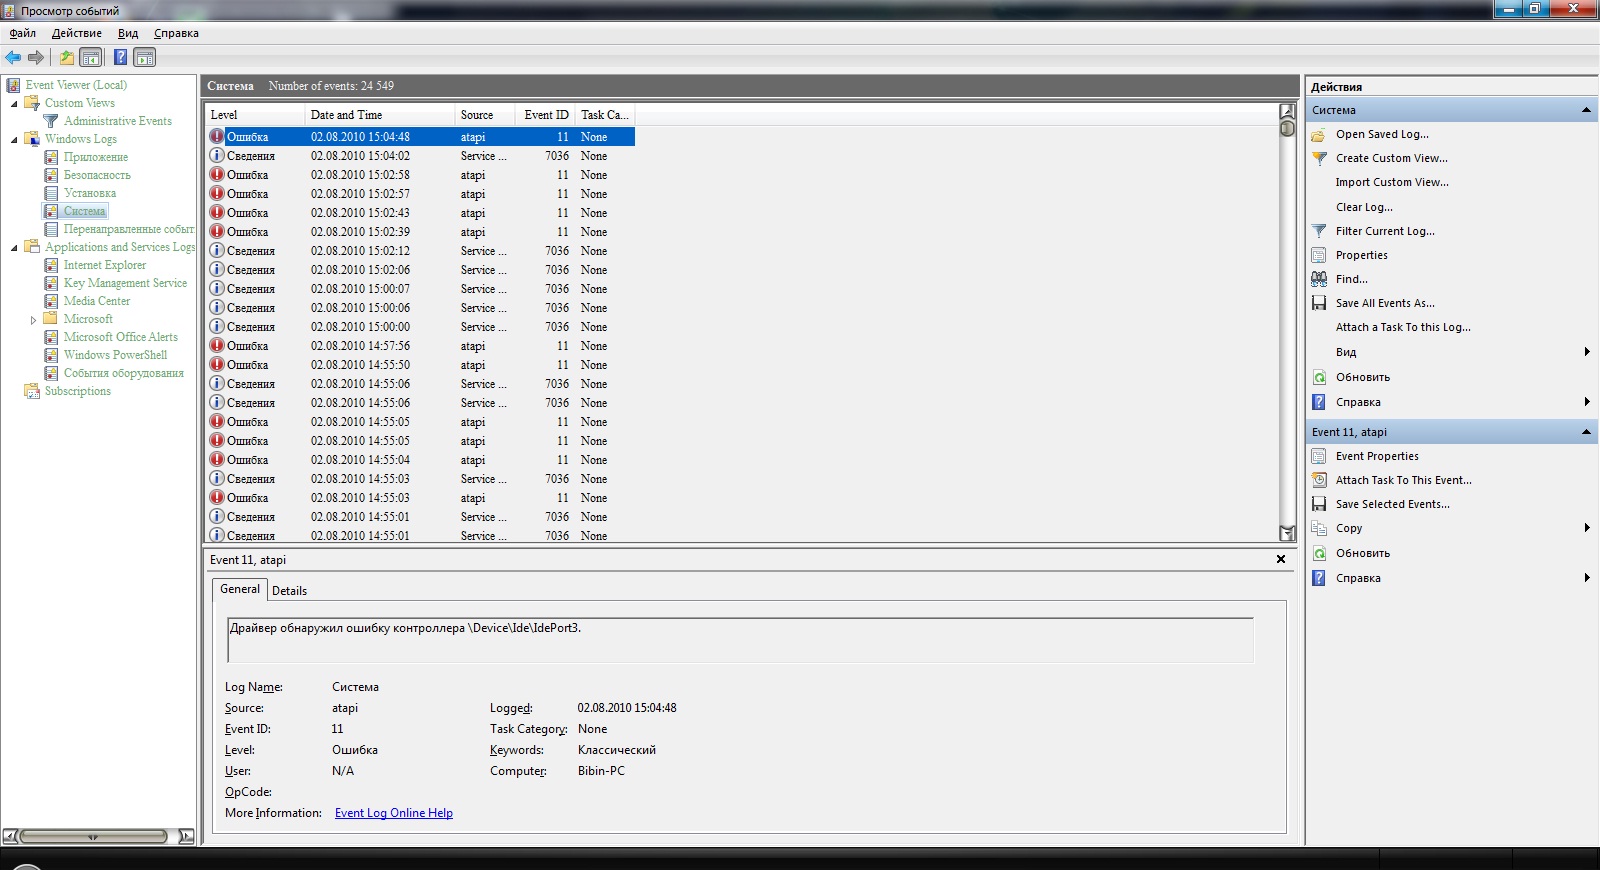1600x870 pixels.
Task: Select the Ошибка event at 14:55:50
Action: [x=420, y=365]
